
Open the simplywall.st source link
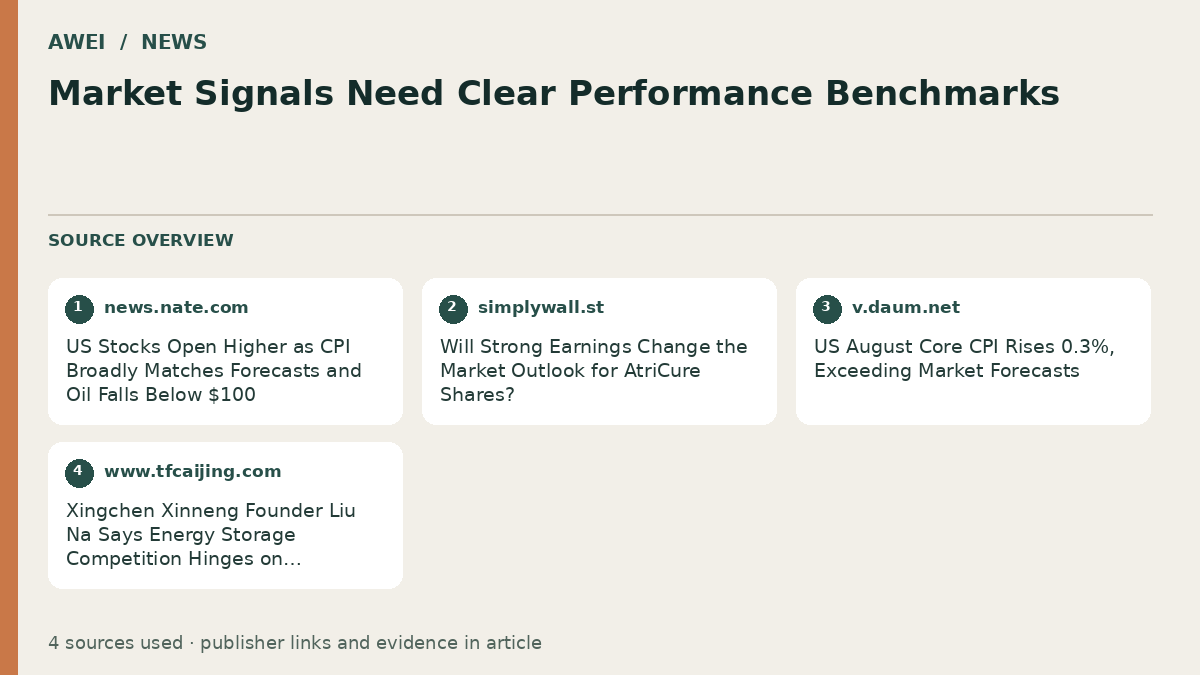point(541,308)
